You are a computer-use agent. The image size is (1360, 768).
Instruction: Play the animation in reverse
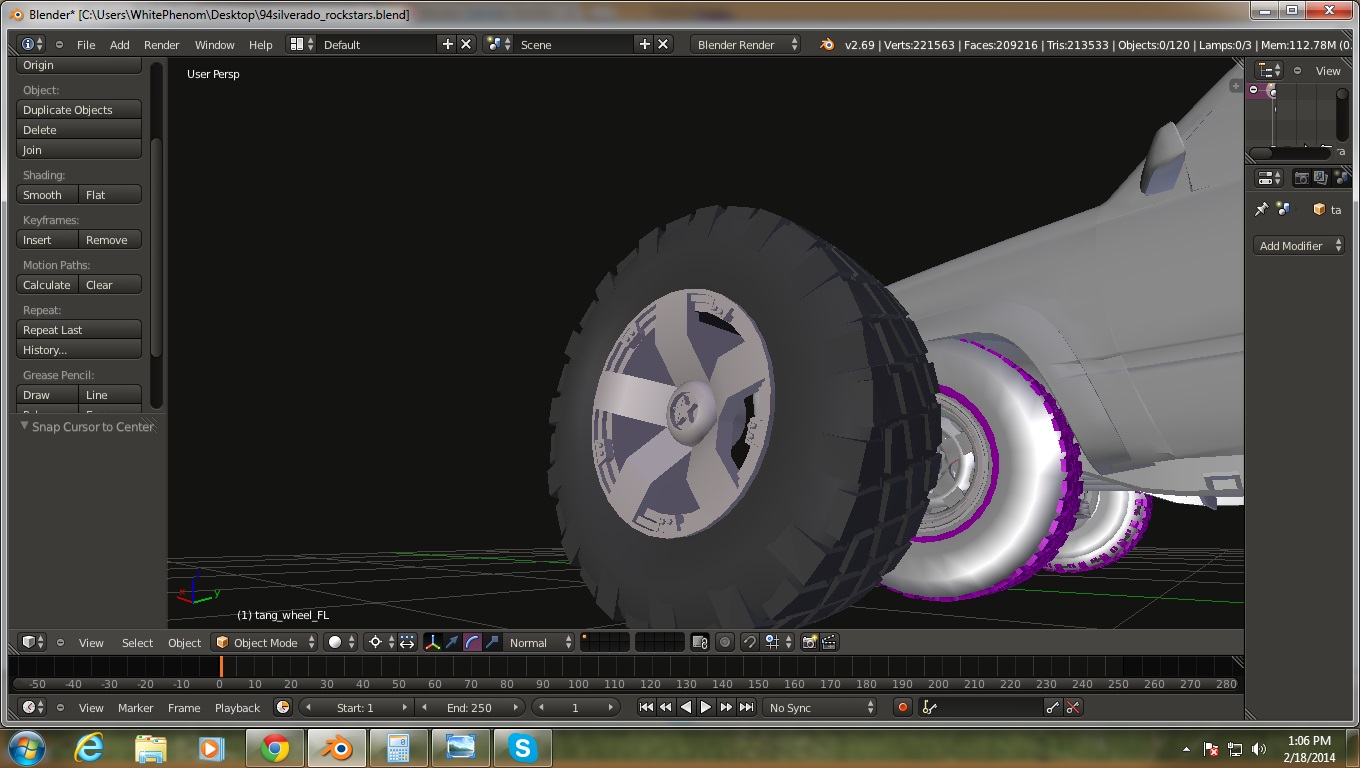tap(686, 707)
